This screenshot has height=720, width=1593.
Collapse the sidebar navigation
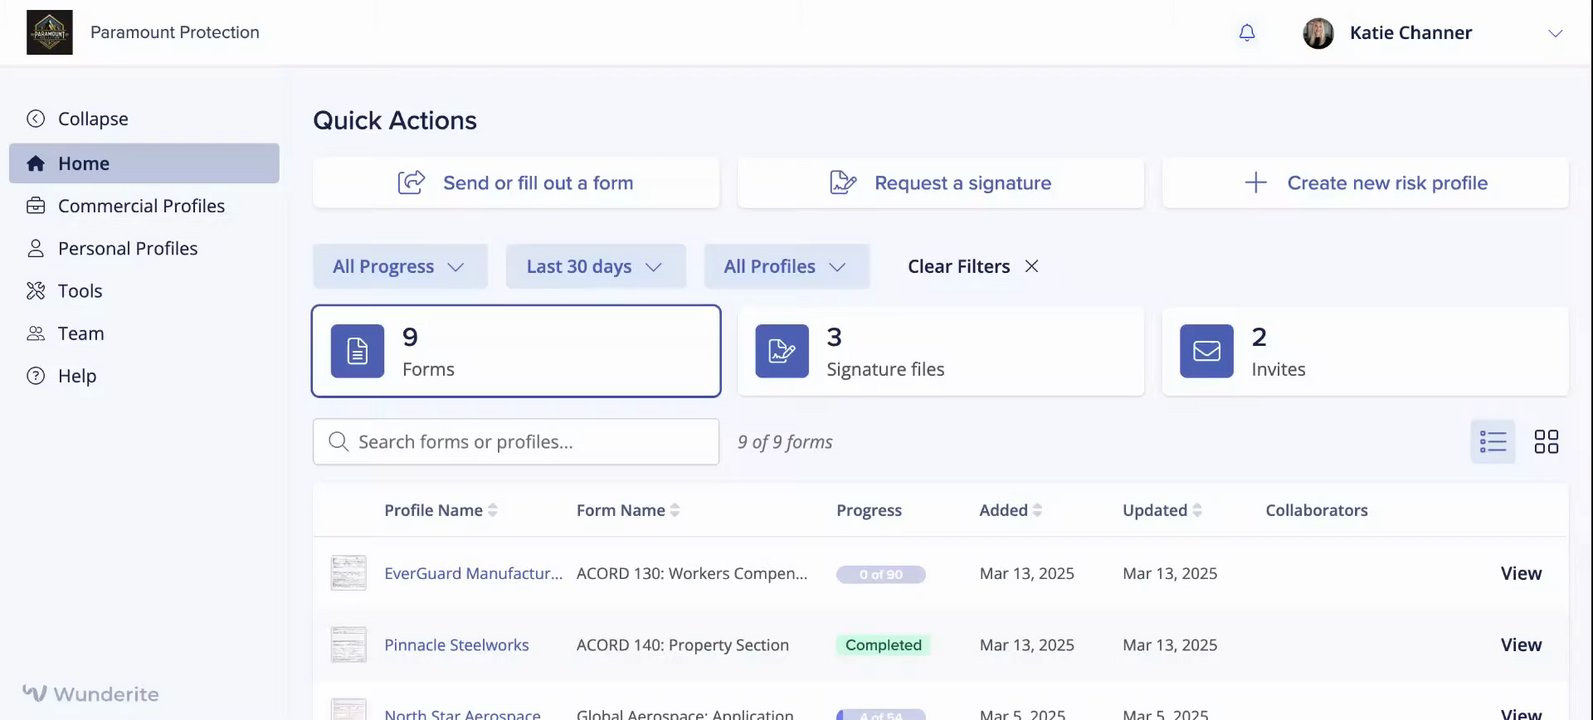pyautogui.click(x=78, y=119)
